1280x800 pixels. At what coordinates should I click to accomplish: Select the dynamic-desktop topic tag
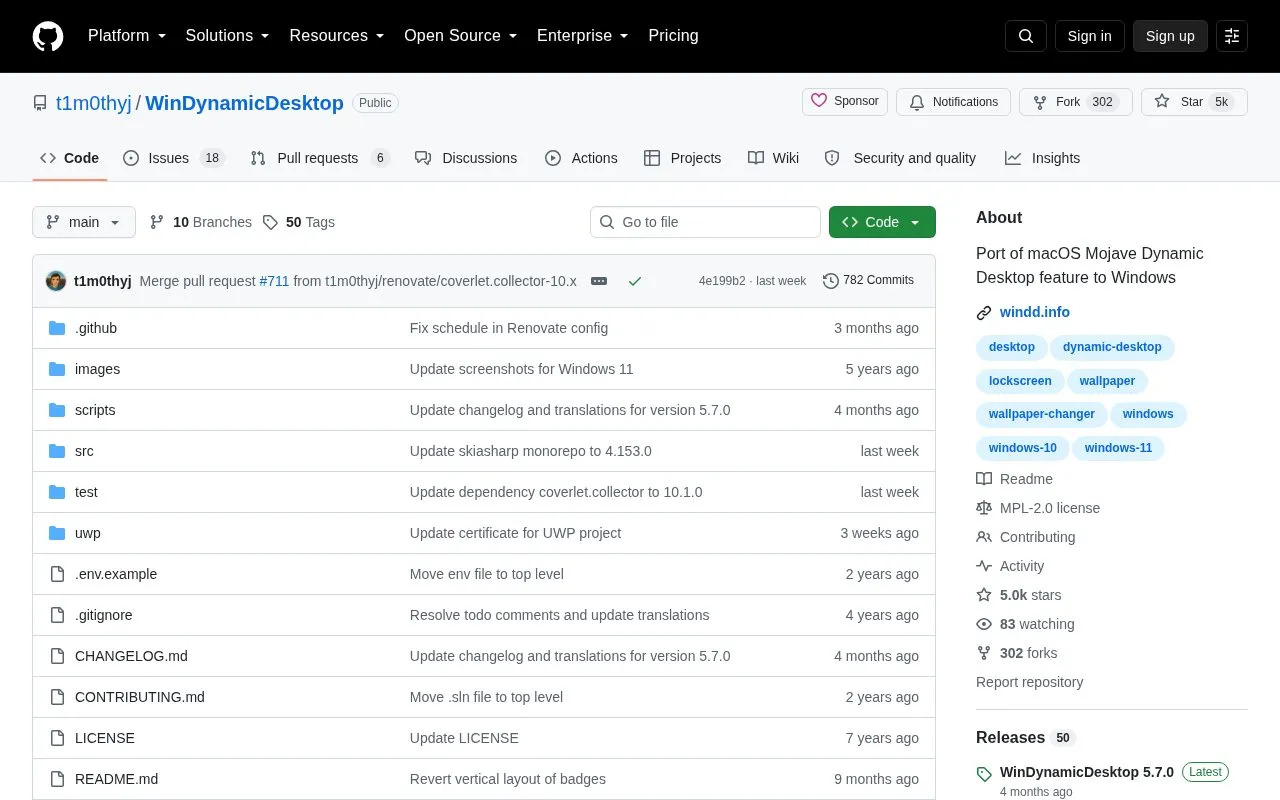pyautogui.click(x=1112, y=348)
